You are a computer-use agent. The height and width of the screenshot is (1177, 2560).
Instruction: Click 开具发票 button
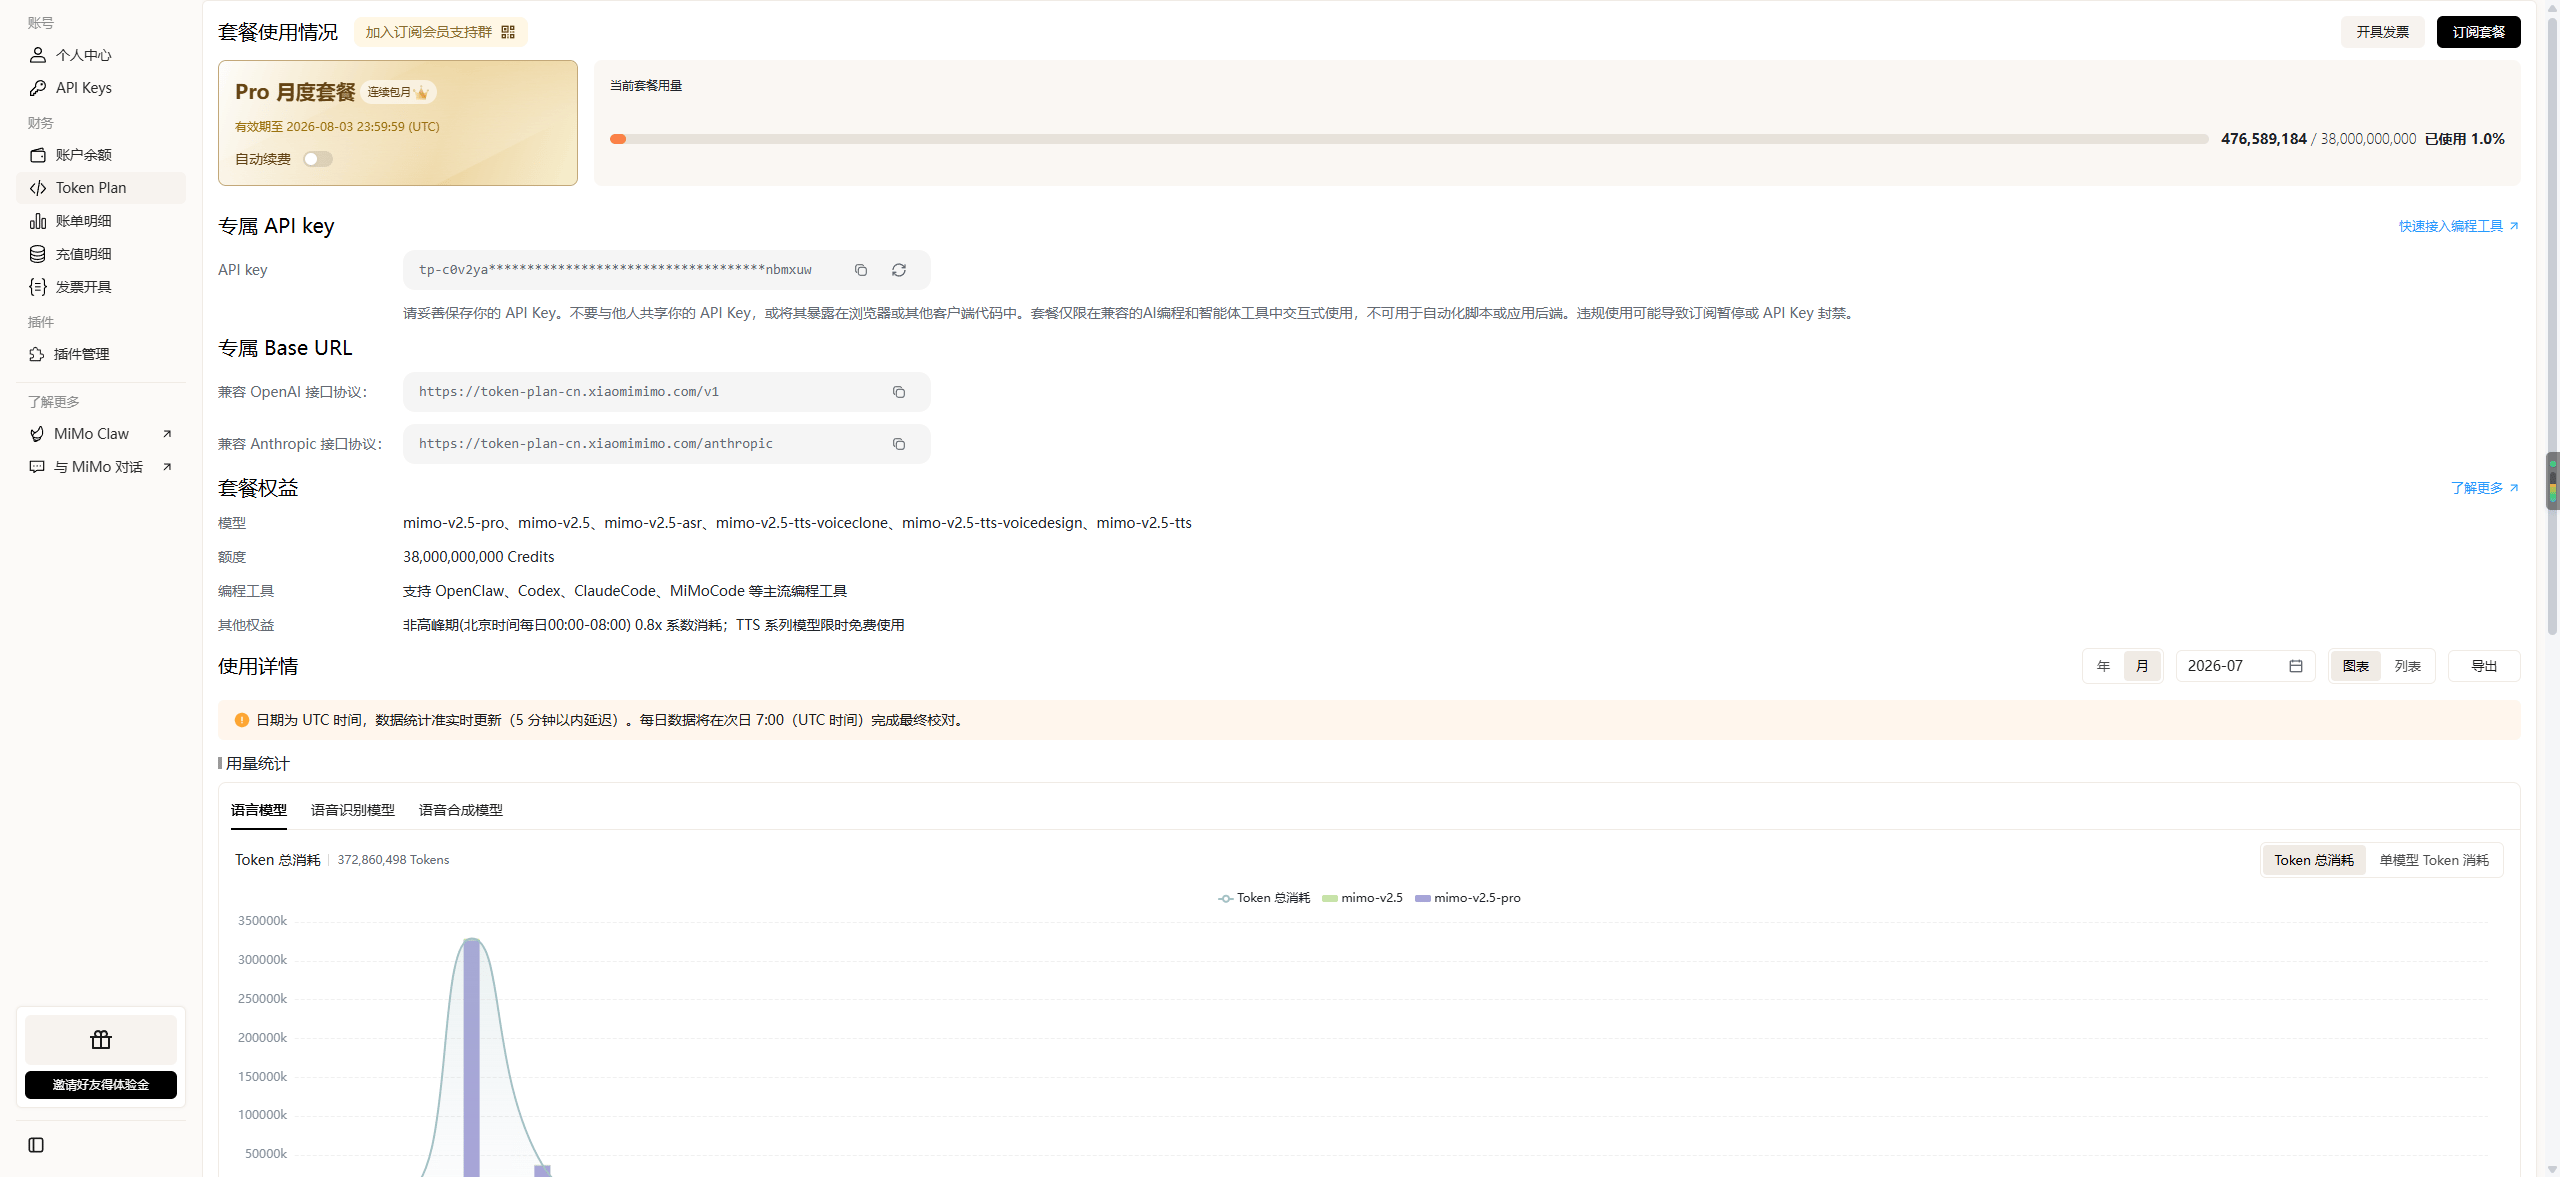coord(2382,32)
